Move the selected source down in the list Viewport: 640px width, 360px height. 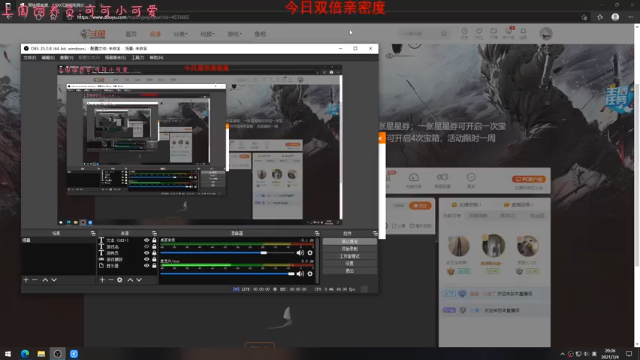[139, 280]
